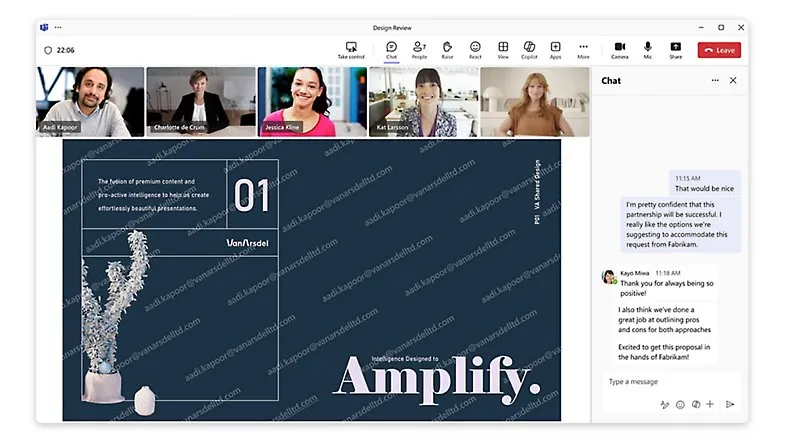The width and height of the screenshot is (785, 443).
Task: Raise your hand in the meeting
Action: [x=447, y=49]
